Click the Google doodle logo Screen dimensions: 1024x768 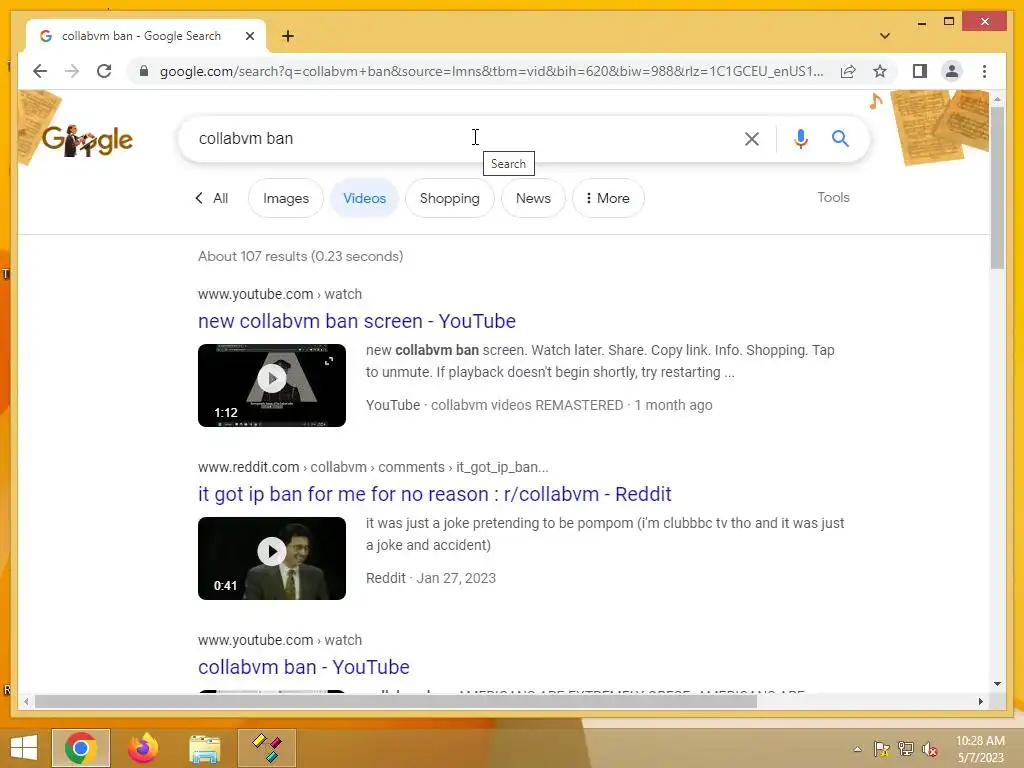tap(87, 140)
